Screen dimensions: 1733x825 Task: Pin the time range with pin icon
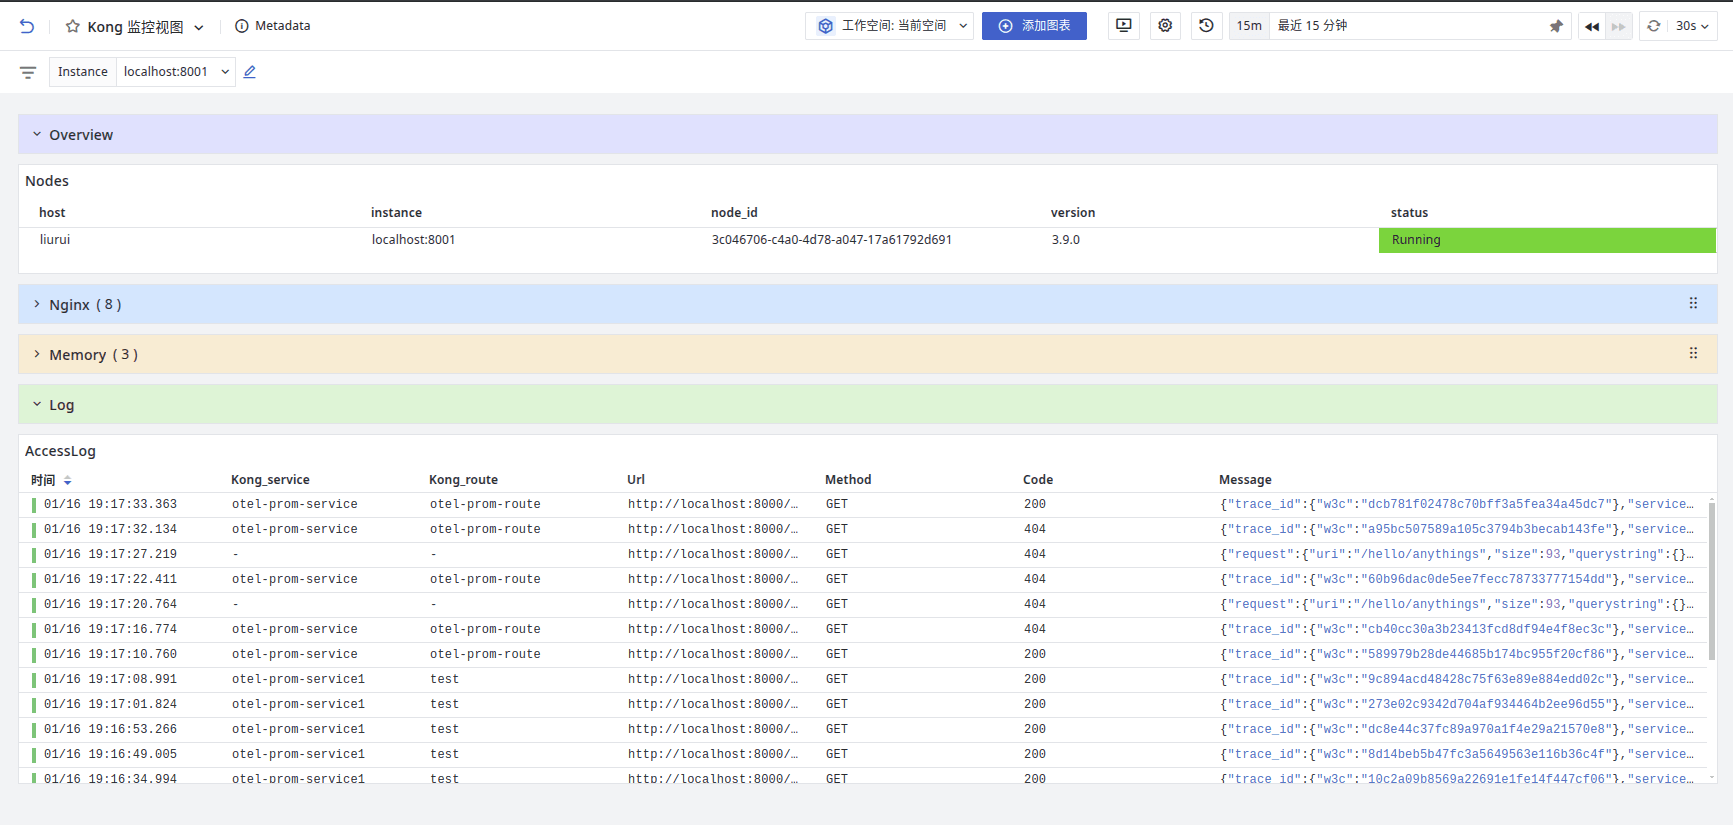point(1556,26)
